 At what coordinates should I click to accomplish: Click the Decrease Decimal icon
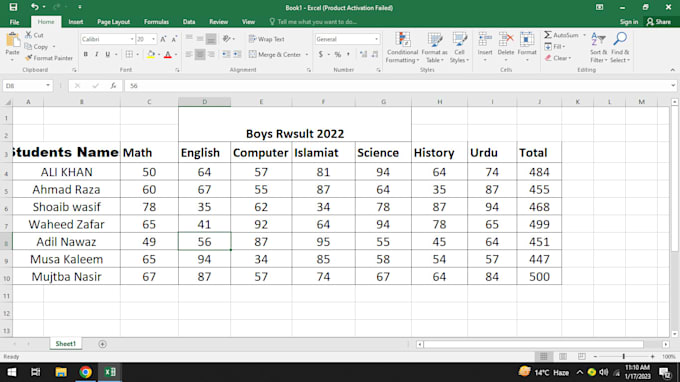tap(375, 54)
